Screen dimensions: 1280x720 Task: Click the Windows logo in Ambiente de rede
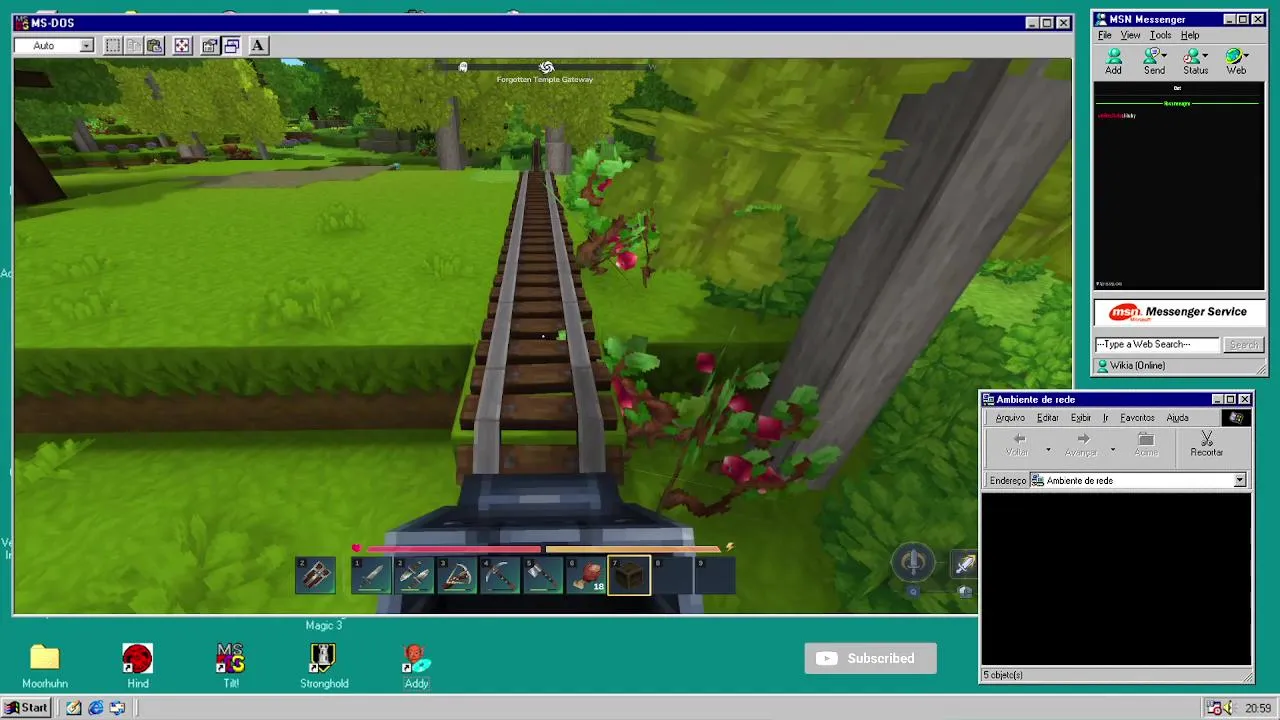click(1237, 418)
